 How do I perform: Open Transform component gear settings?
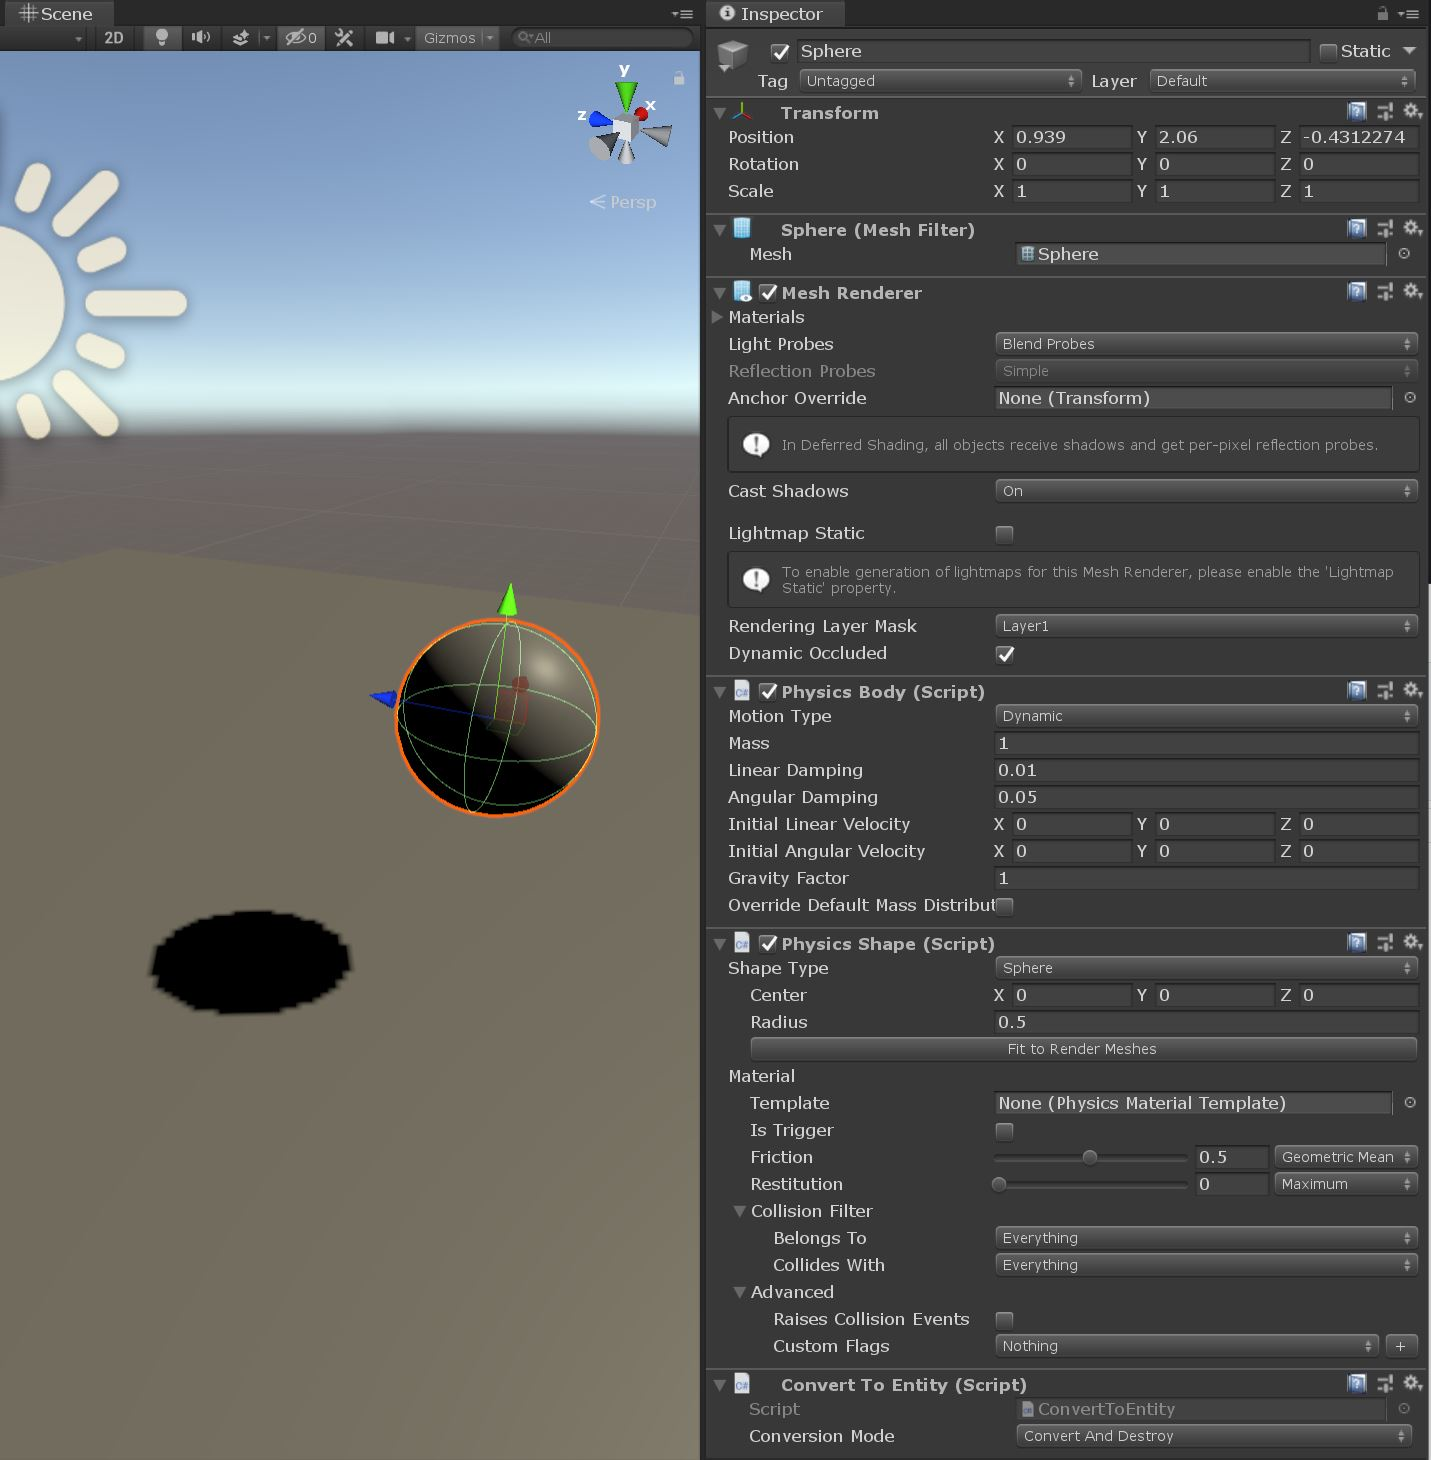[x=1412, y=112]
